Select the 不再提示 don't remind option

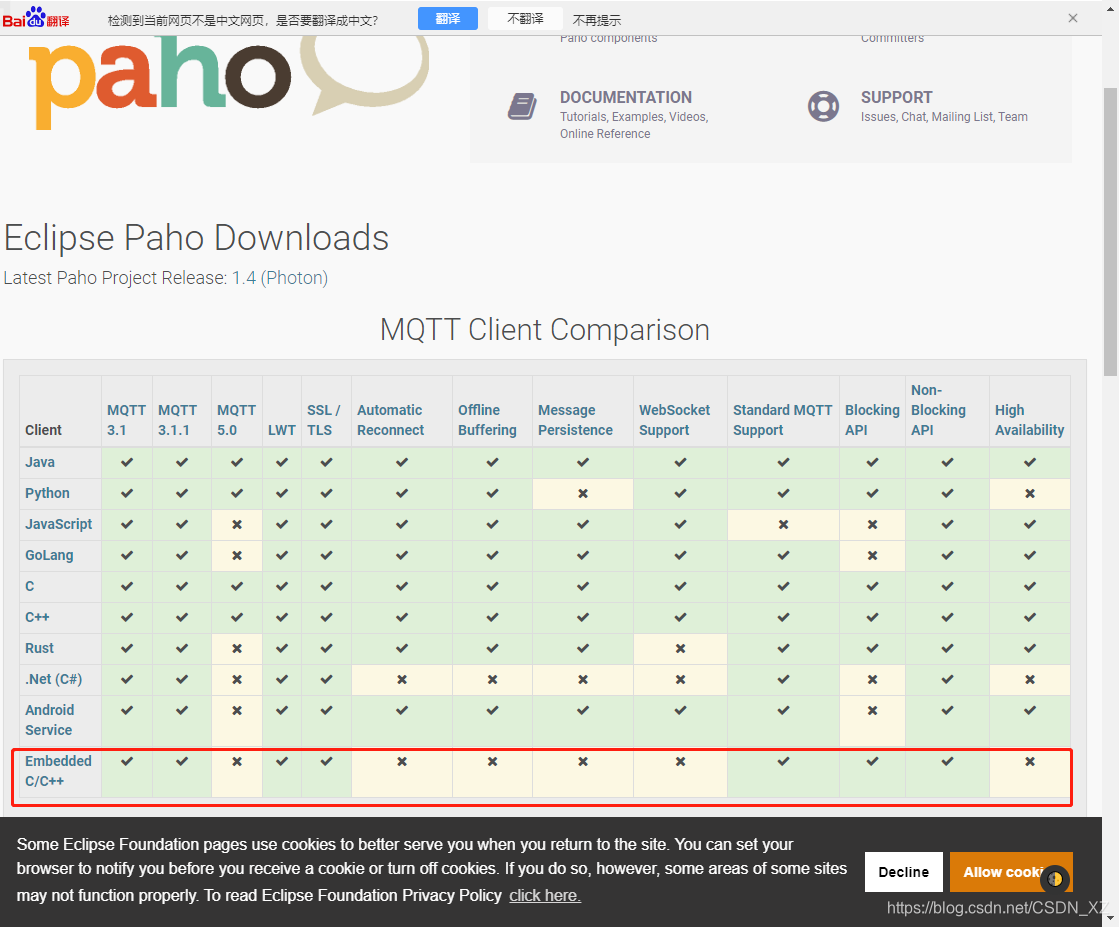597,20
